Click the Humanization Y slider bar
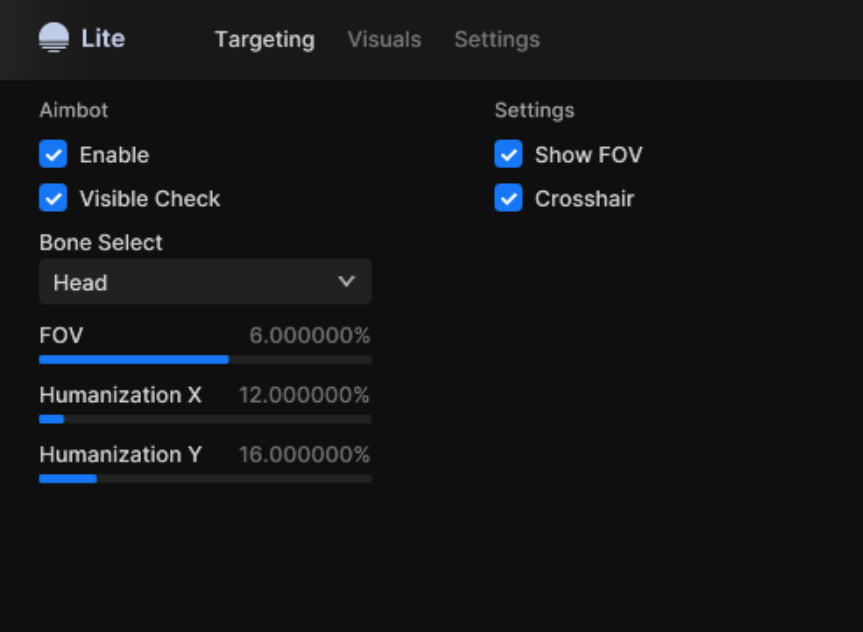Image resolution: width=863 pixels, height=632 pixels. point(205,479)
